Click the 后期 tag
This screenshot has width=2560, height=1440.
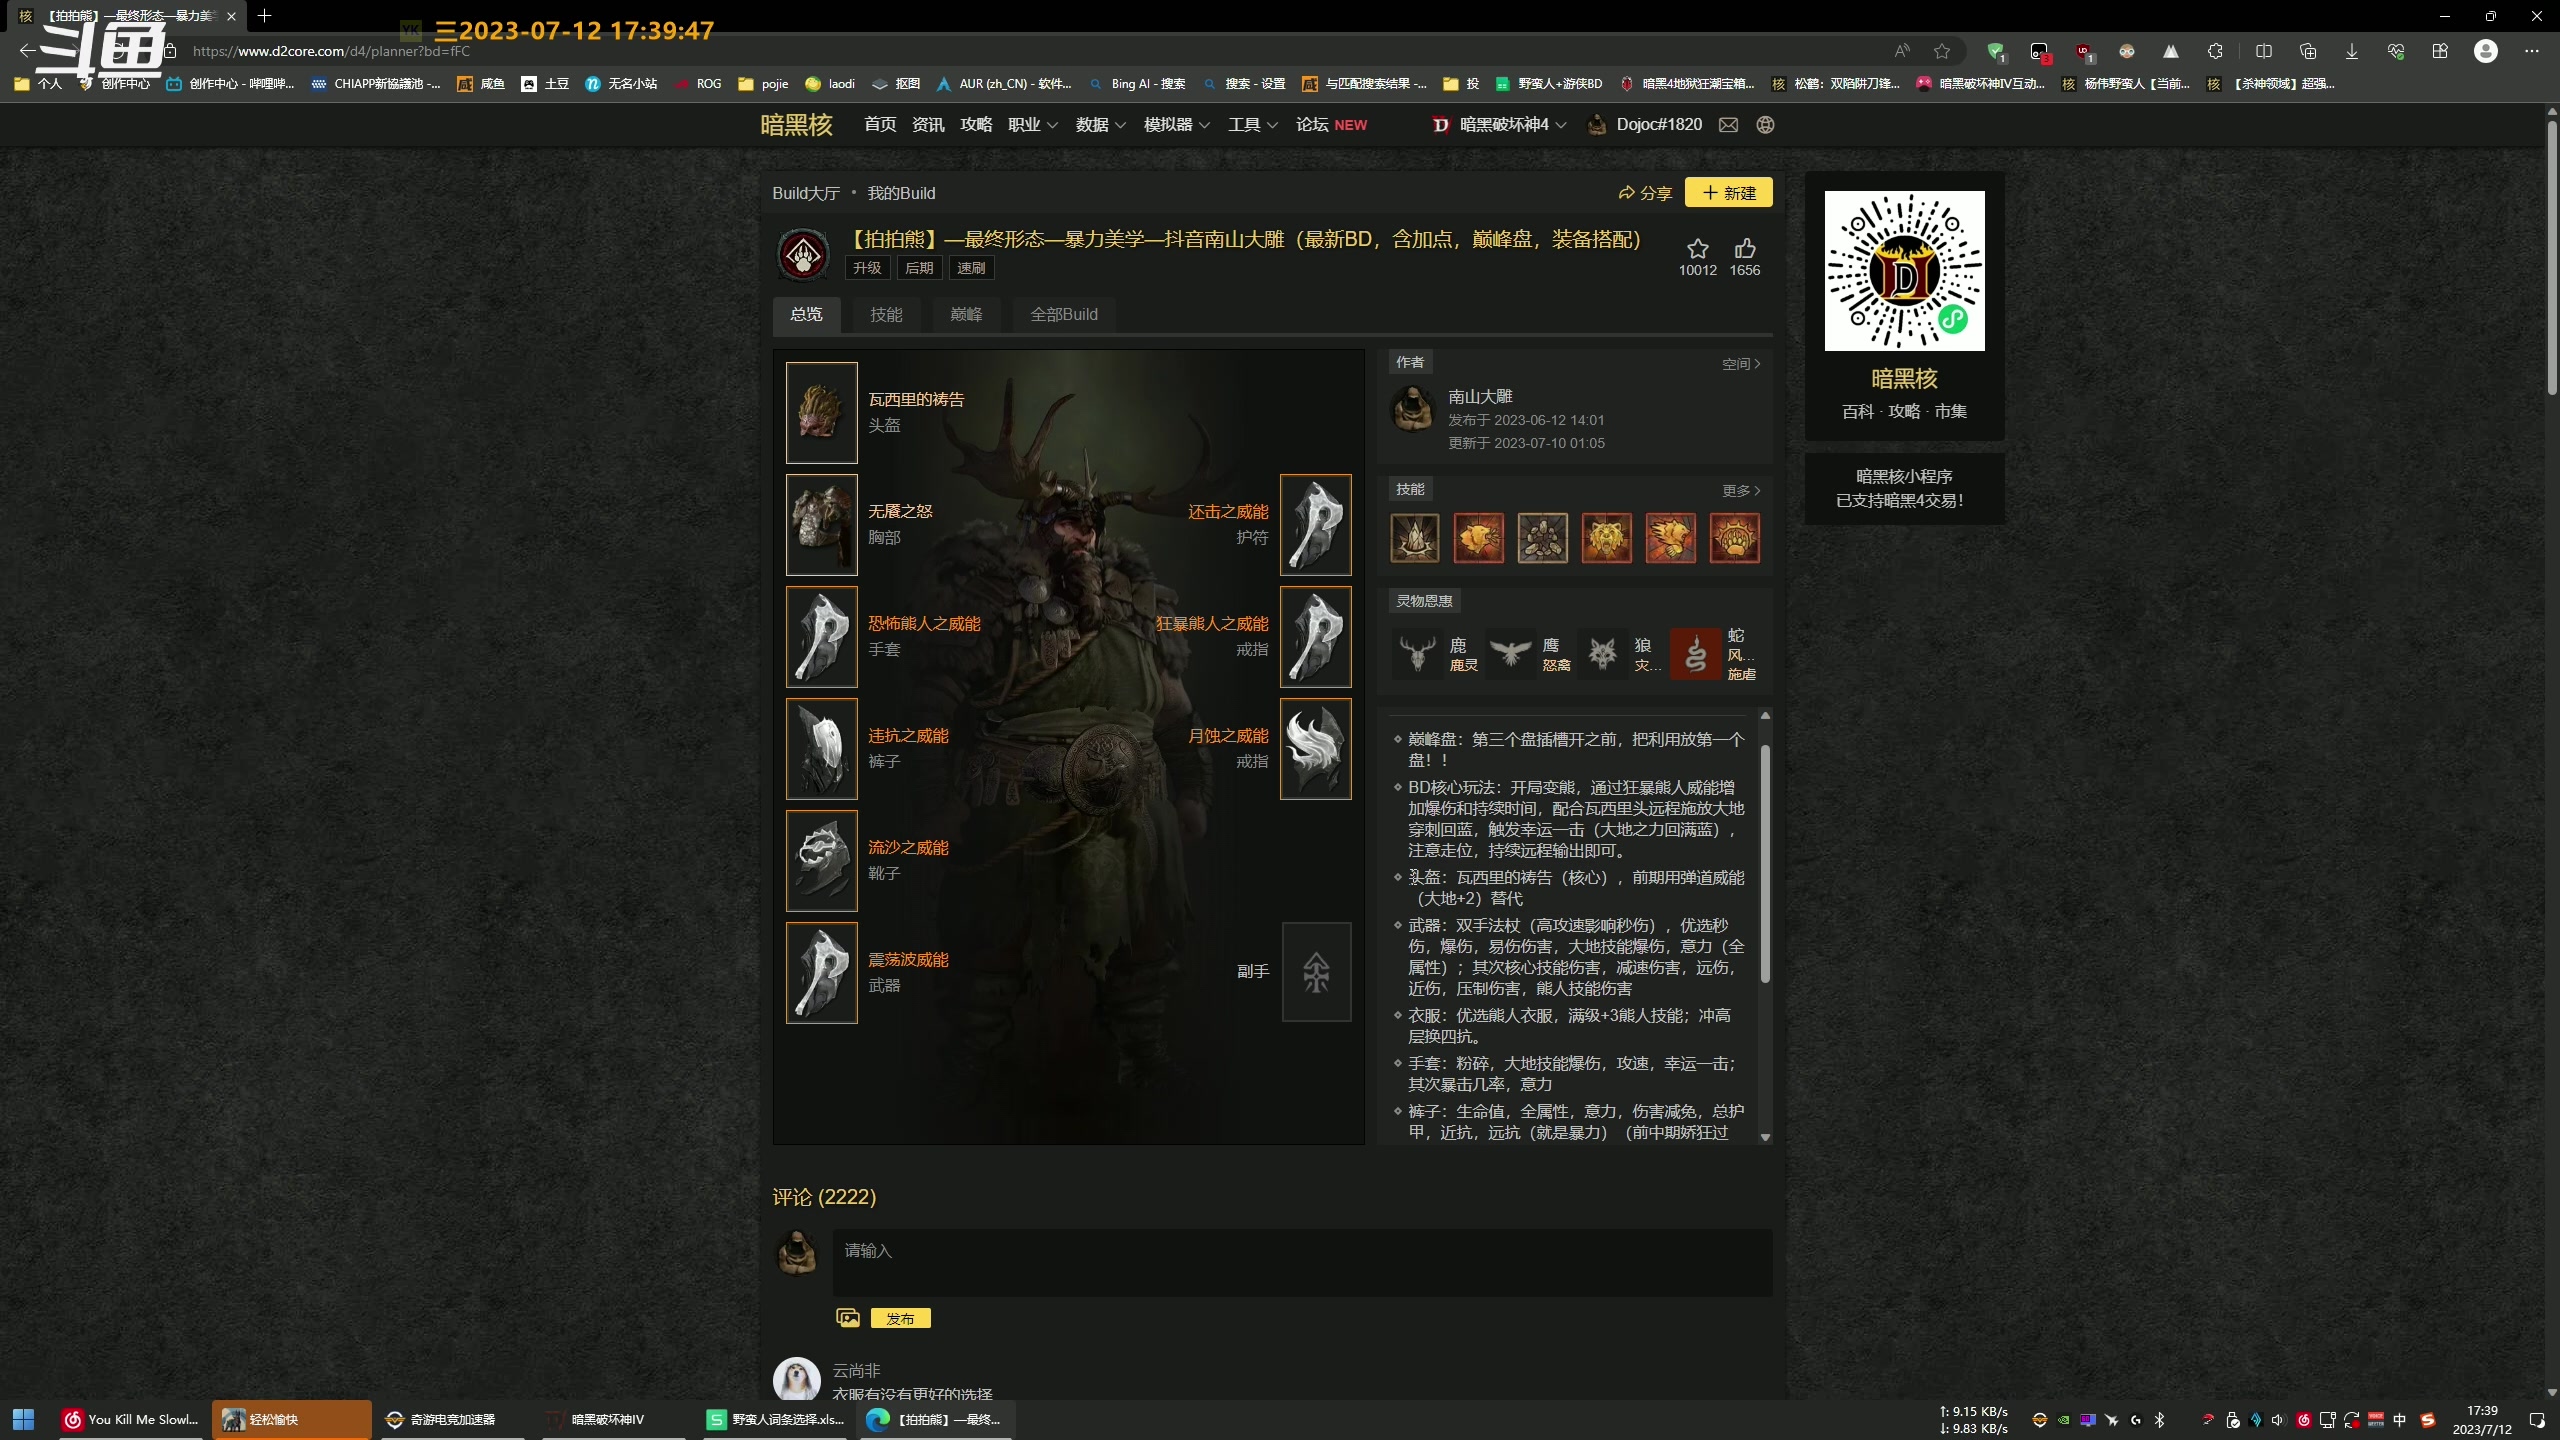919,268
